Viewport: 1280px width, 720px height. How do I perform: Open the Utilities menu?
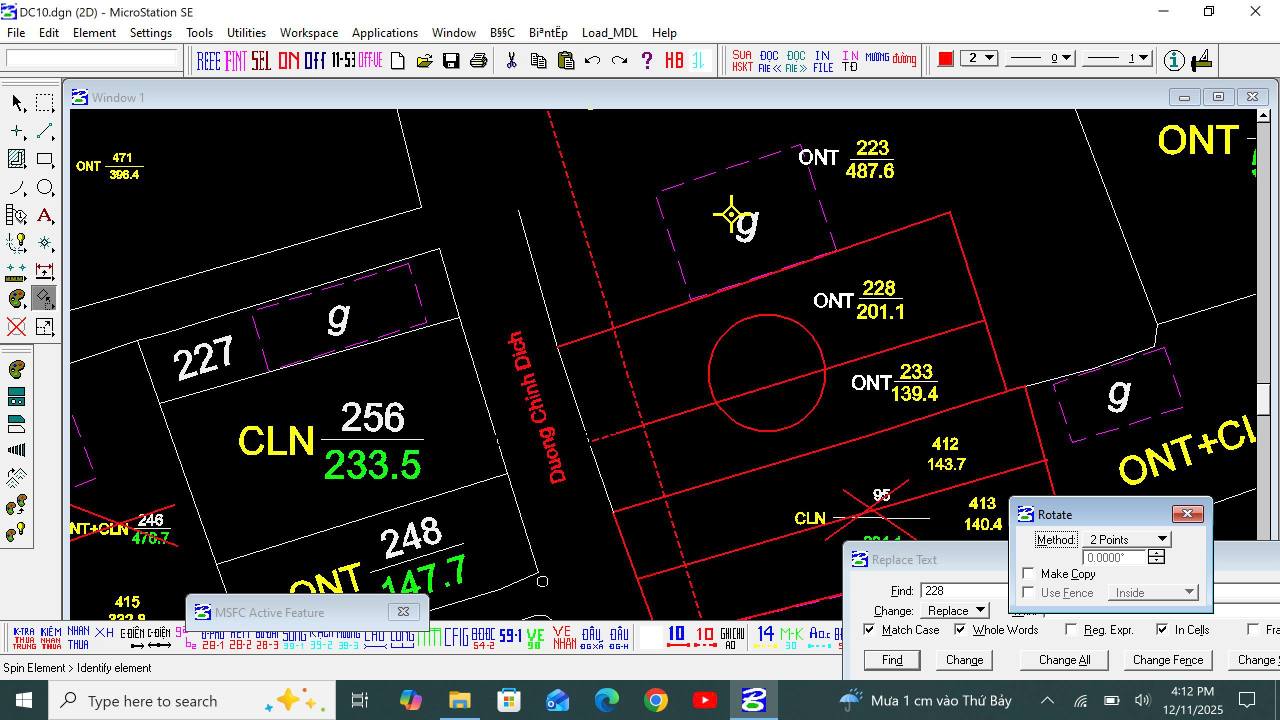246,32
